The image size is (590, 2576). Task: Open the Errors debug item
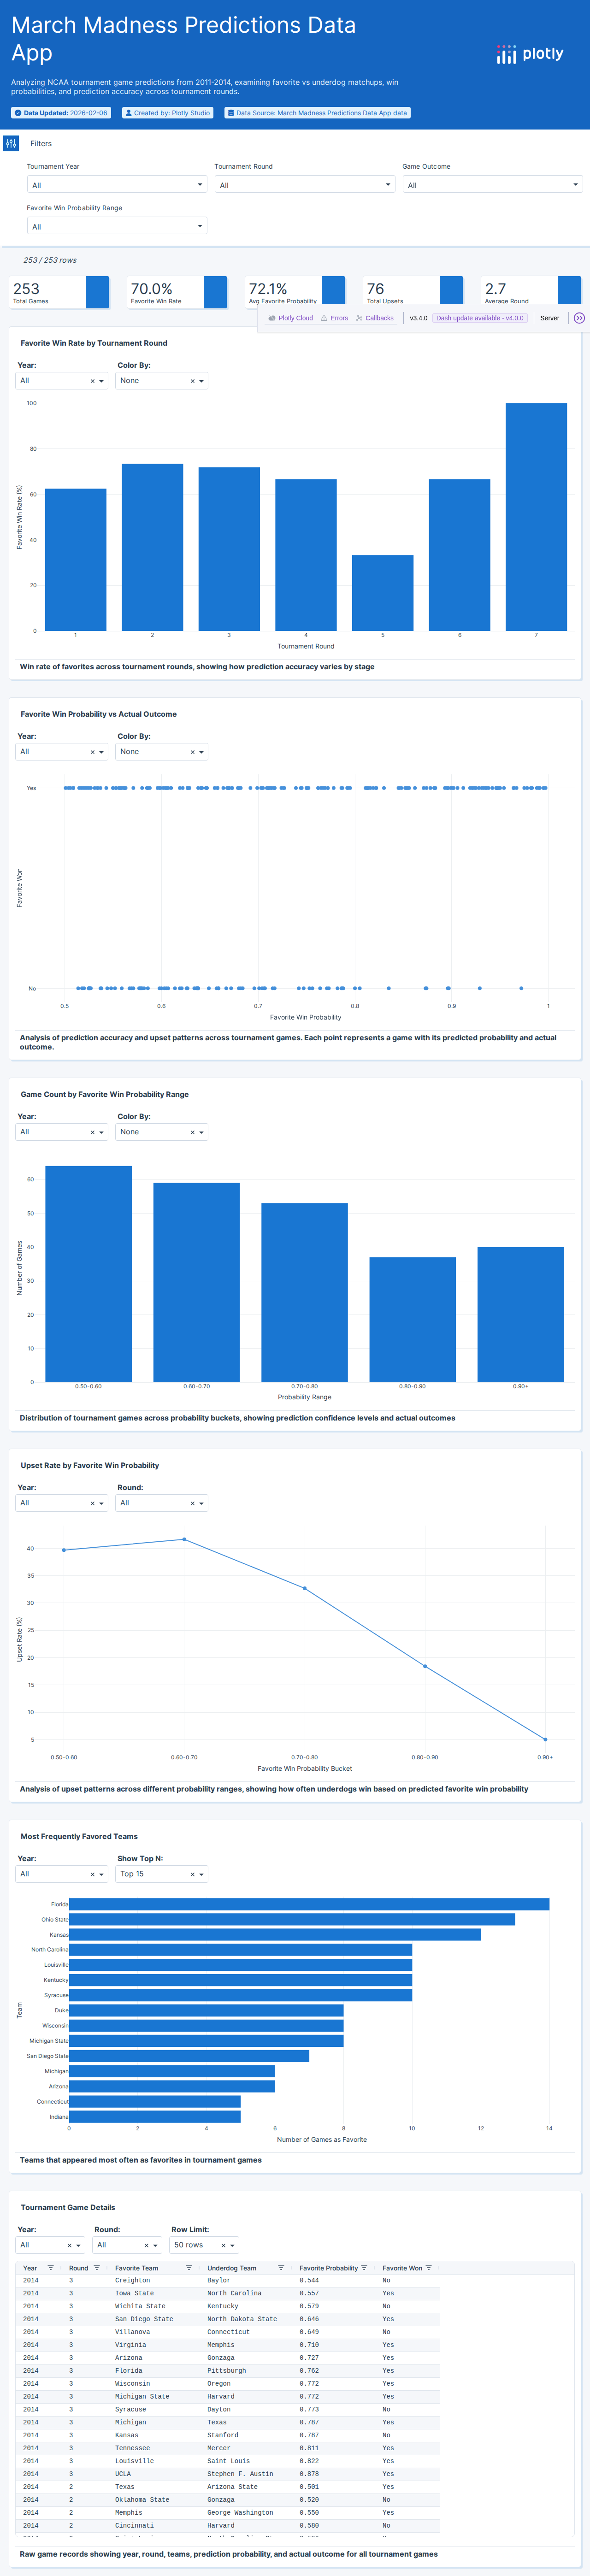click(334, 318)
